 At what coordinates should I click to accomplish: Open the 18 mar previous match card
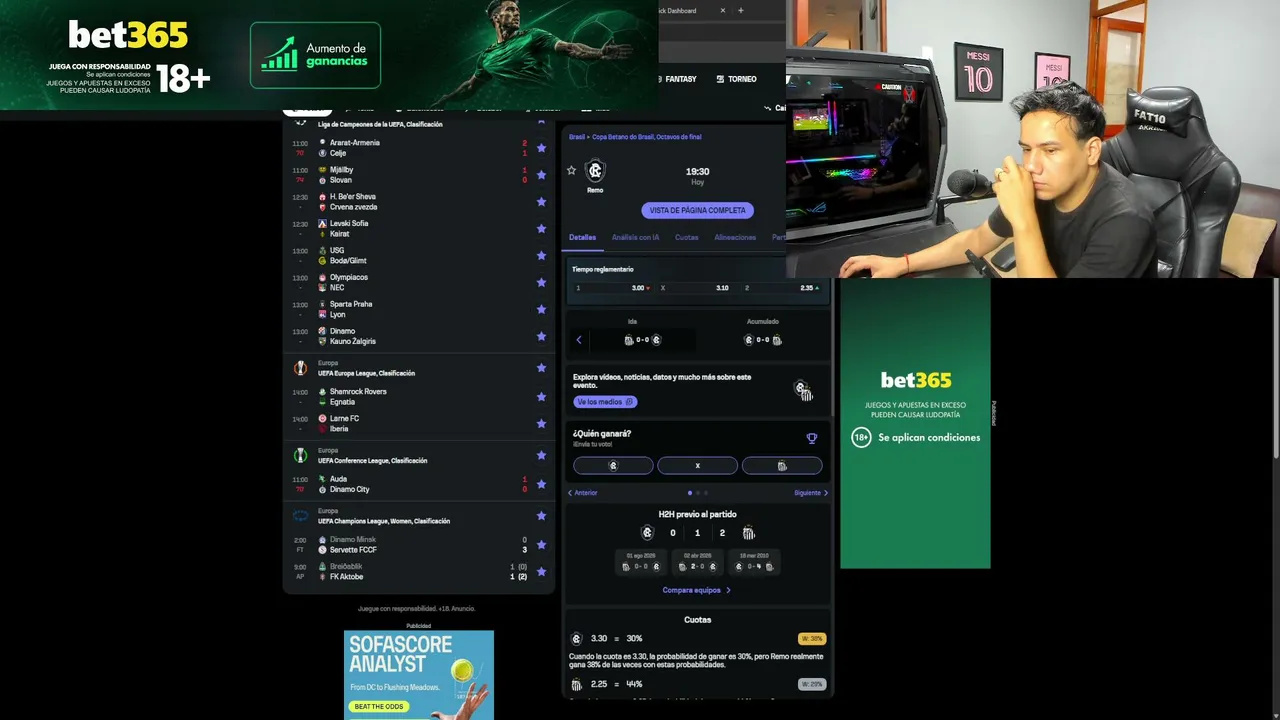754,562
